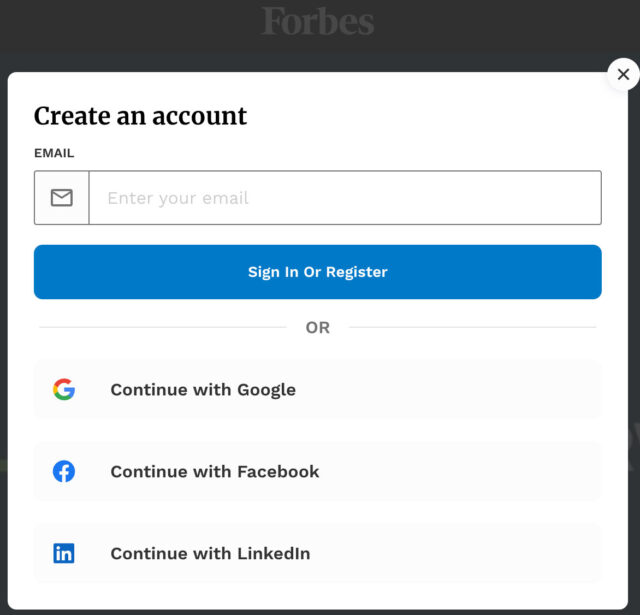
Task: Click the LinkedIn logo icon
Action: (x=64, y=553)
